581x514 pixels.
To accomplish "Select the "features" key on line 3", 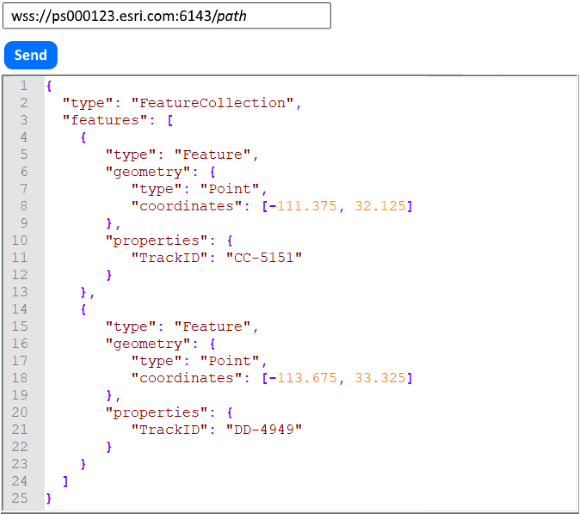I will 106,120.
